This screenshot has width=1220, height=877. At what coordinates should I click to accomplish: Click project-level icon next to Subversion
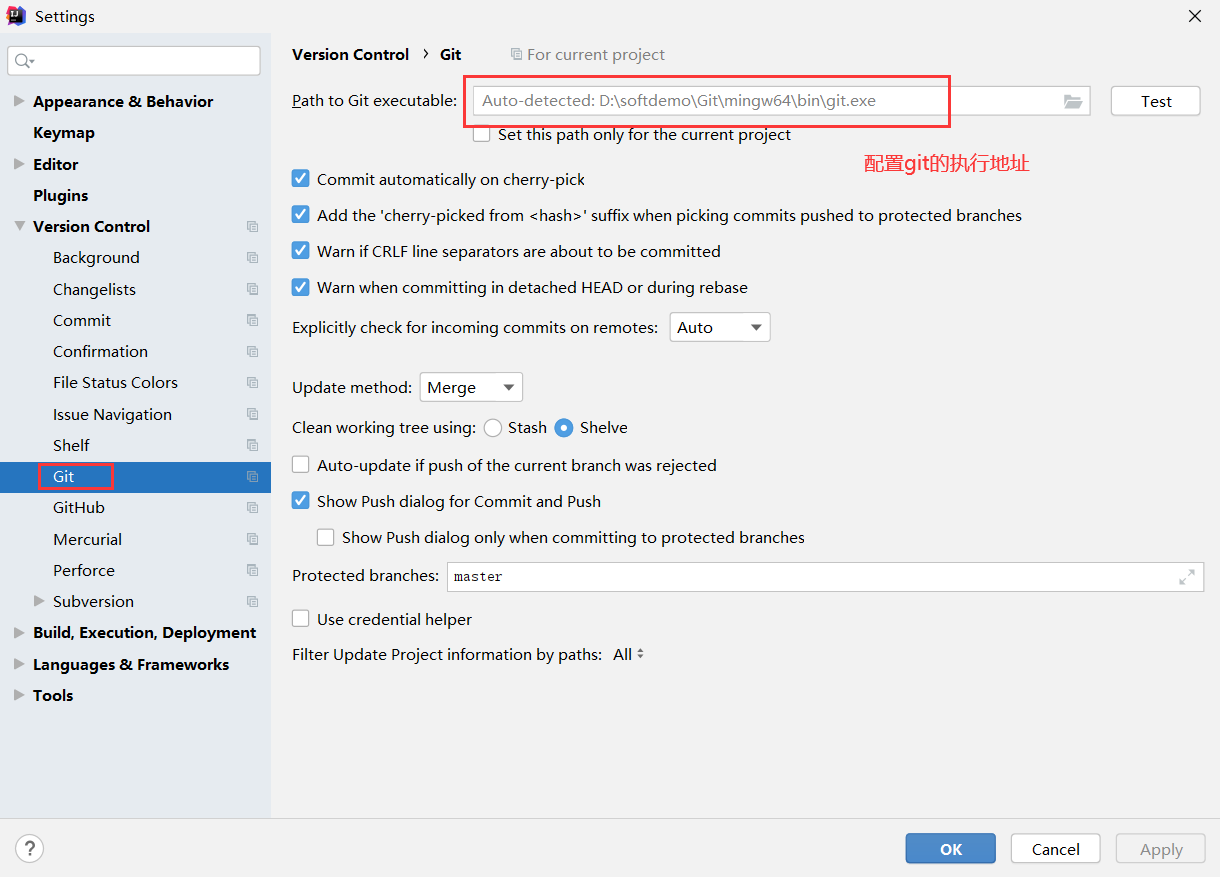point(252,602)
